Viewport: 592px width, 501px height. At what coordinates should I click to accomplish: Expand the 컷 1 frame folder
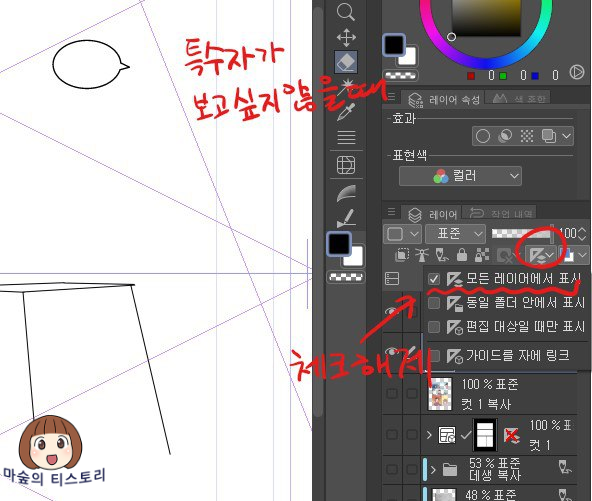429,435
